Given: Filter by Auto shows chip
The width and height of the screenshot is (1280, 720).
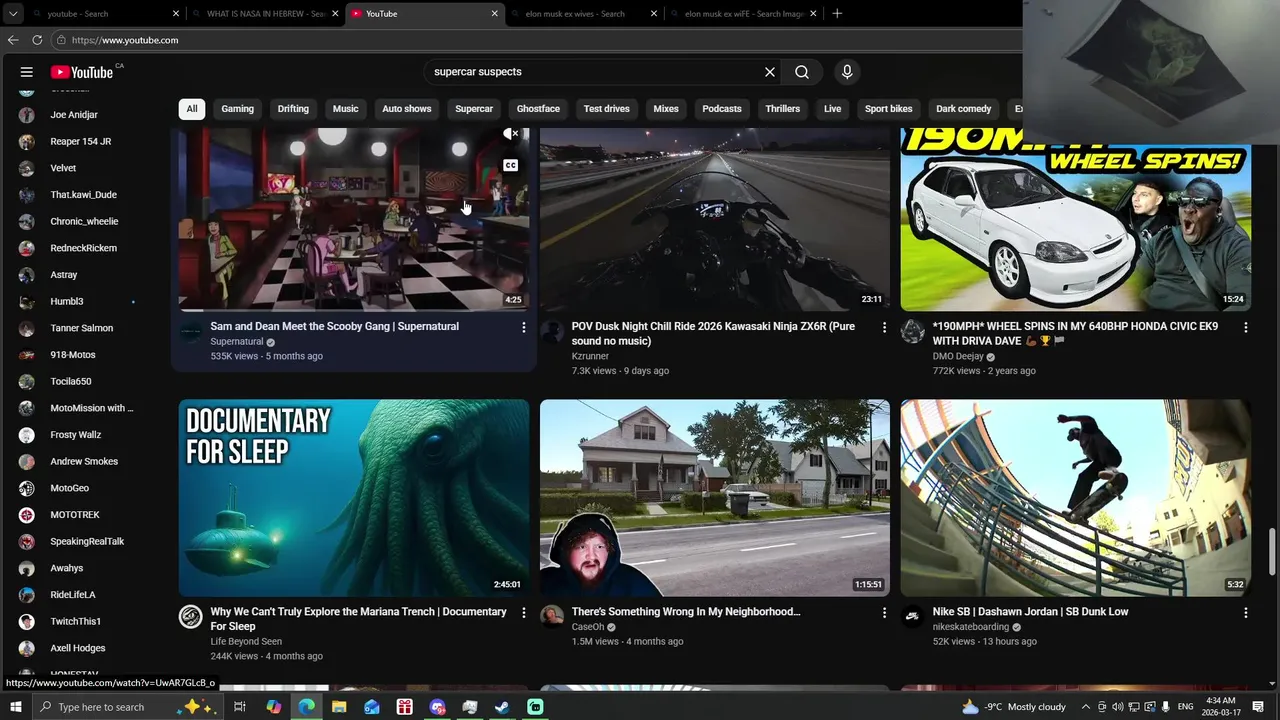Looking at the screenshot, I should pos(406,109).
